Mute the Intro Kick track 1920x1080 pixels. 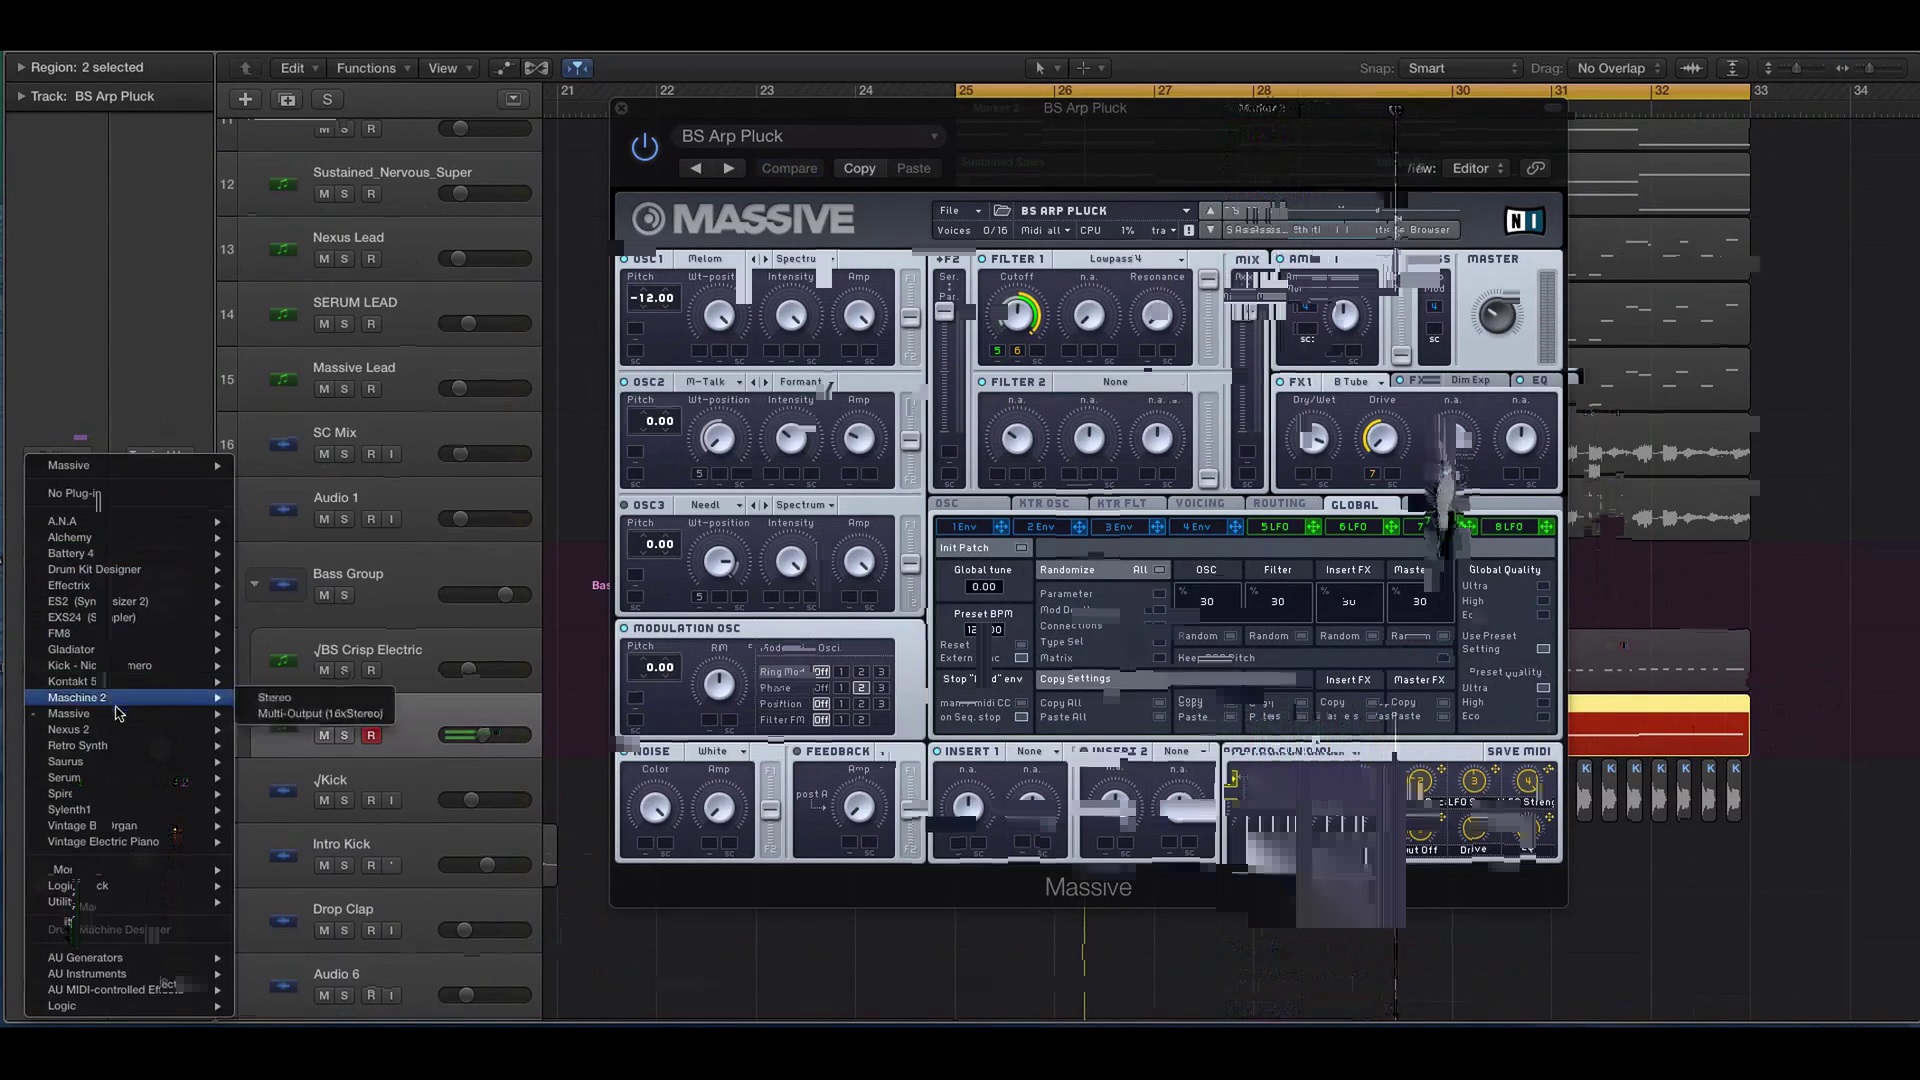click(x=324, y=865)
